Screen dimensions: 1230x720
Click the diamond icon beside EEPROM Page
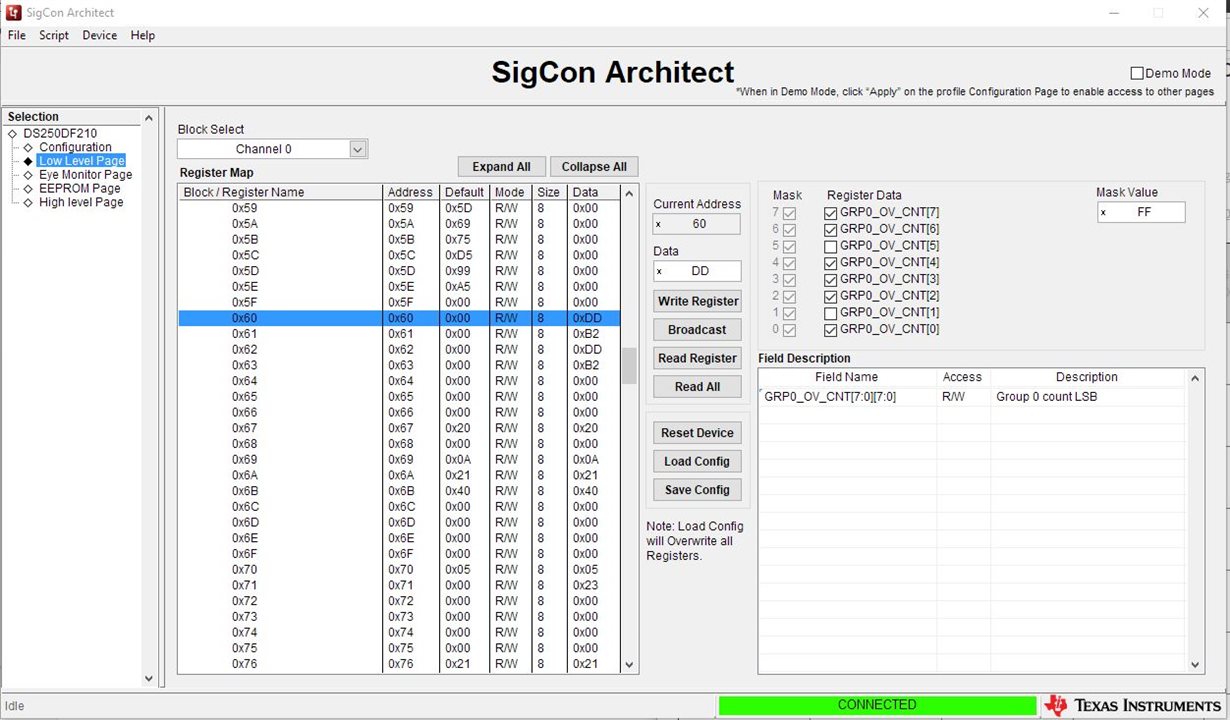(x=28, y=188)
